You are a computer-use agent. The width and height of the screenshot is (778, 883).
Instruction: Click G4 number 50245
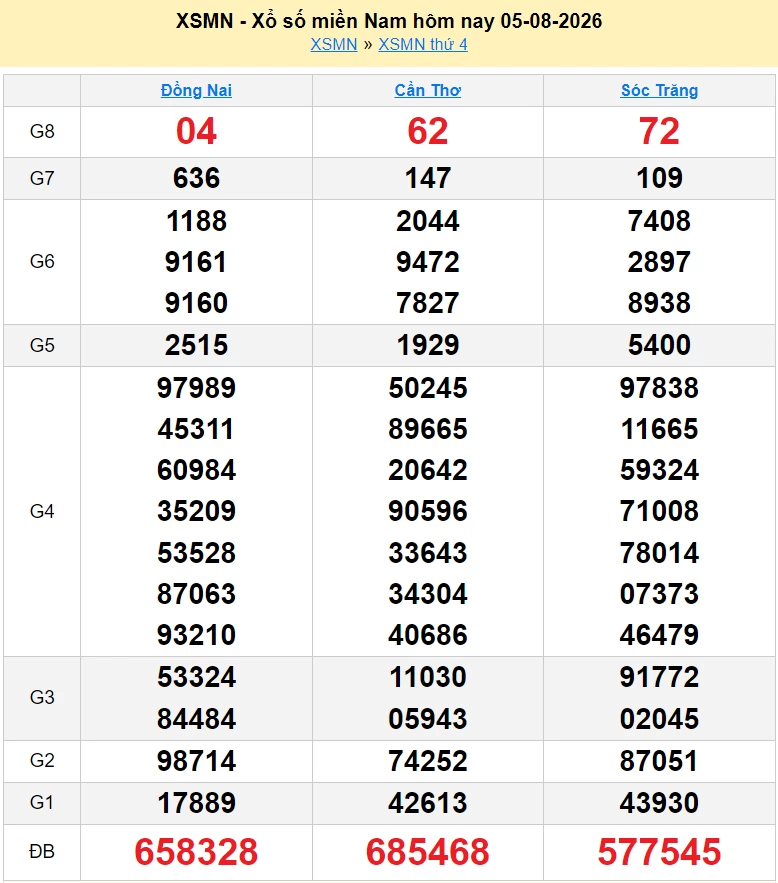pos(428,388)
